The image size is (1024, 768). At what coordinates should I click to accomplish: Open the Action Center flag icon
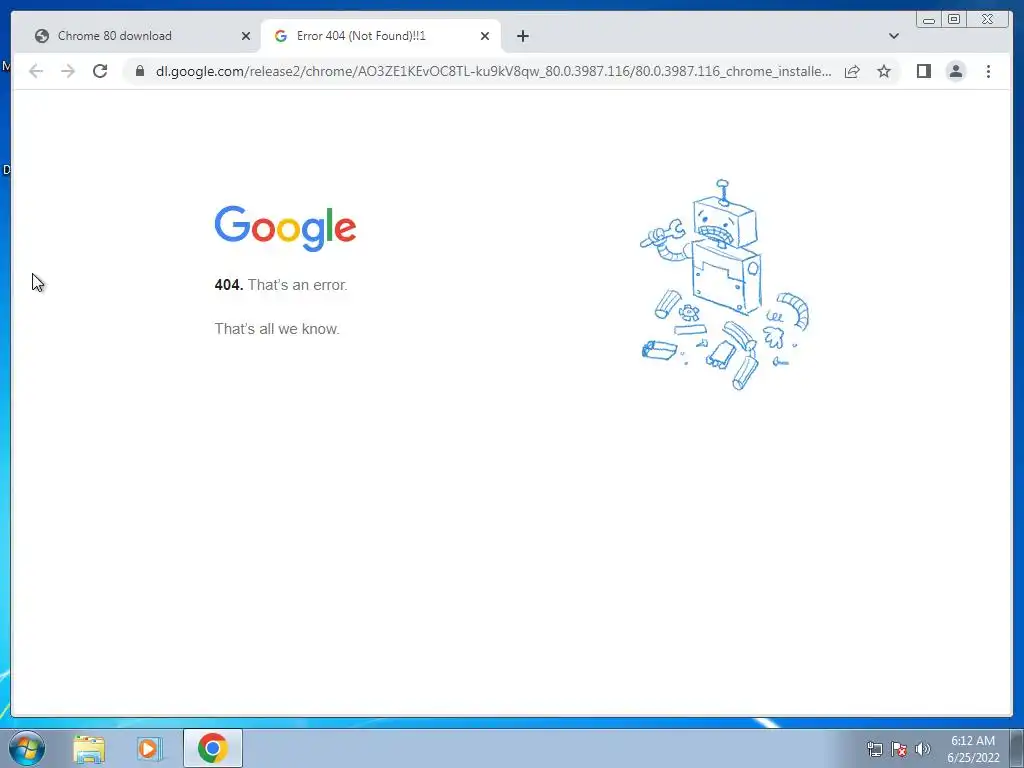[x=899, y=749]
